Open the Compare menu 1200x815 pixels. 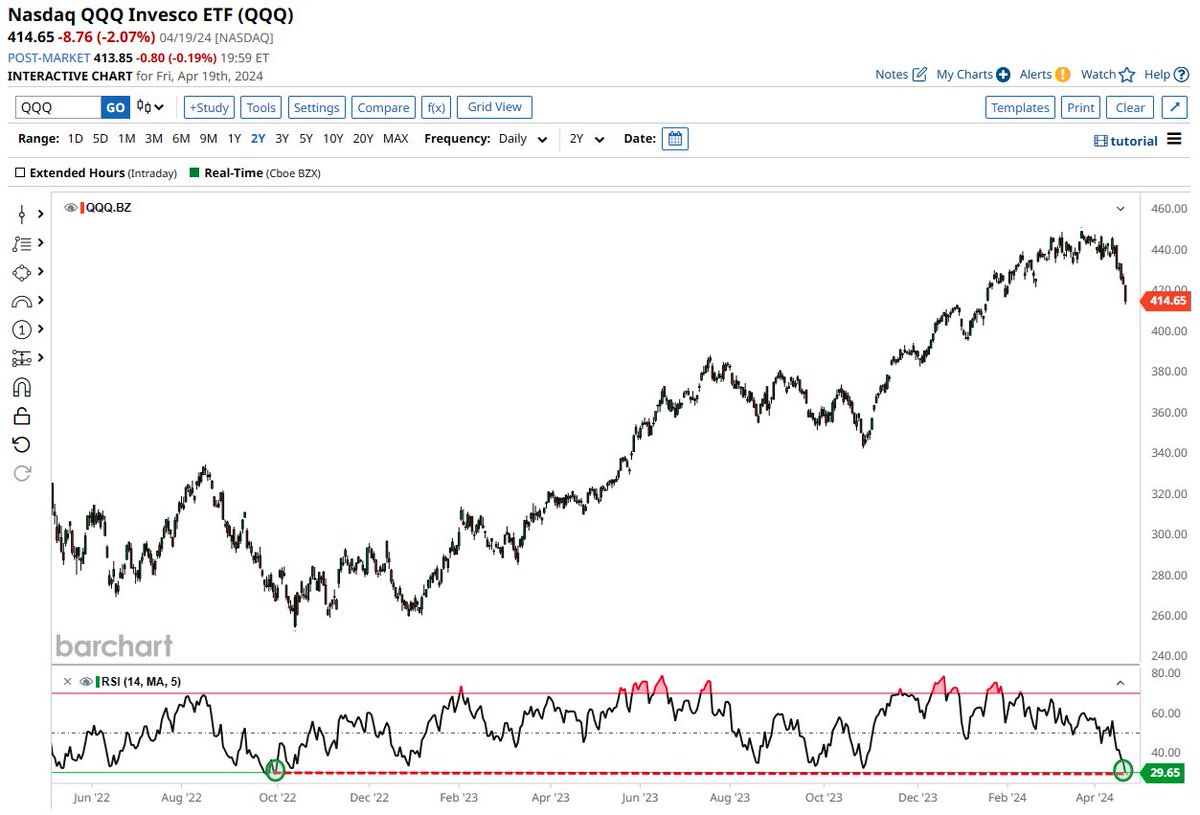click(384, 107)
